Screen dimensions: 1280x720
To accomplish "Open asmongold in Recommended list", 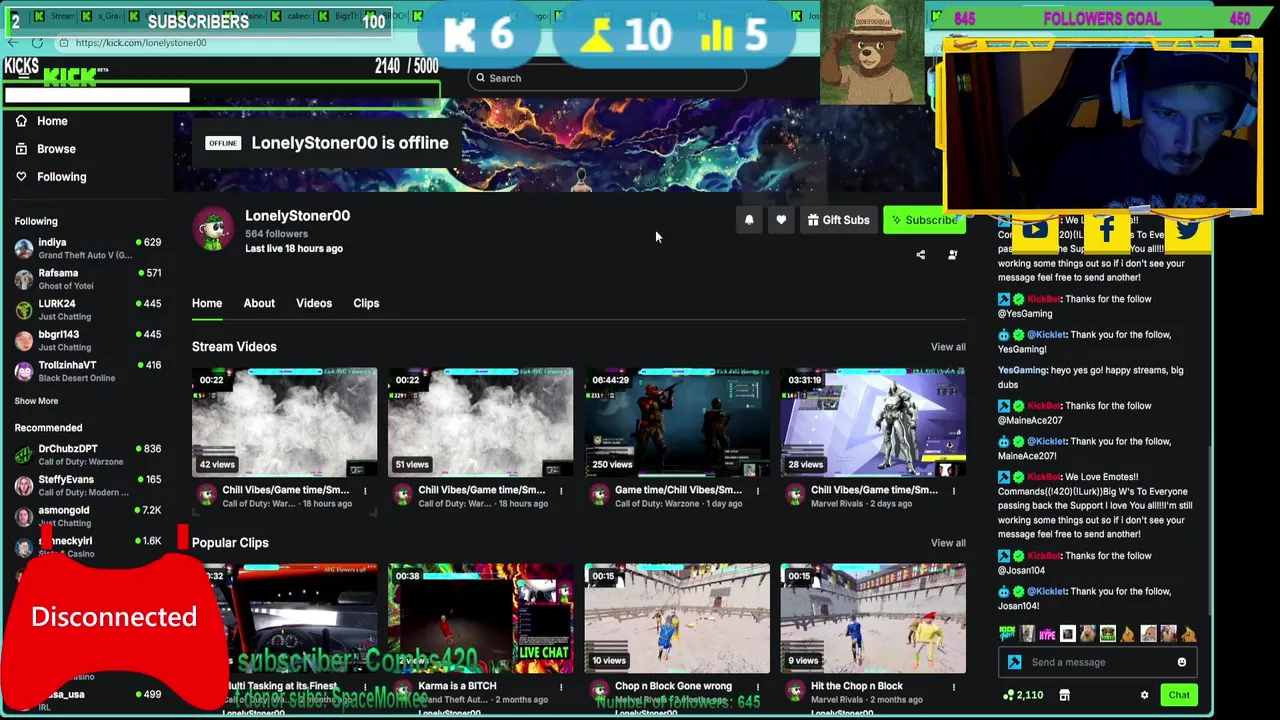I will point(88,516).
